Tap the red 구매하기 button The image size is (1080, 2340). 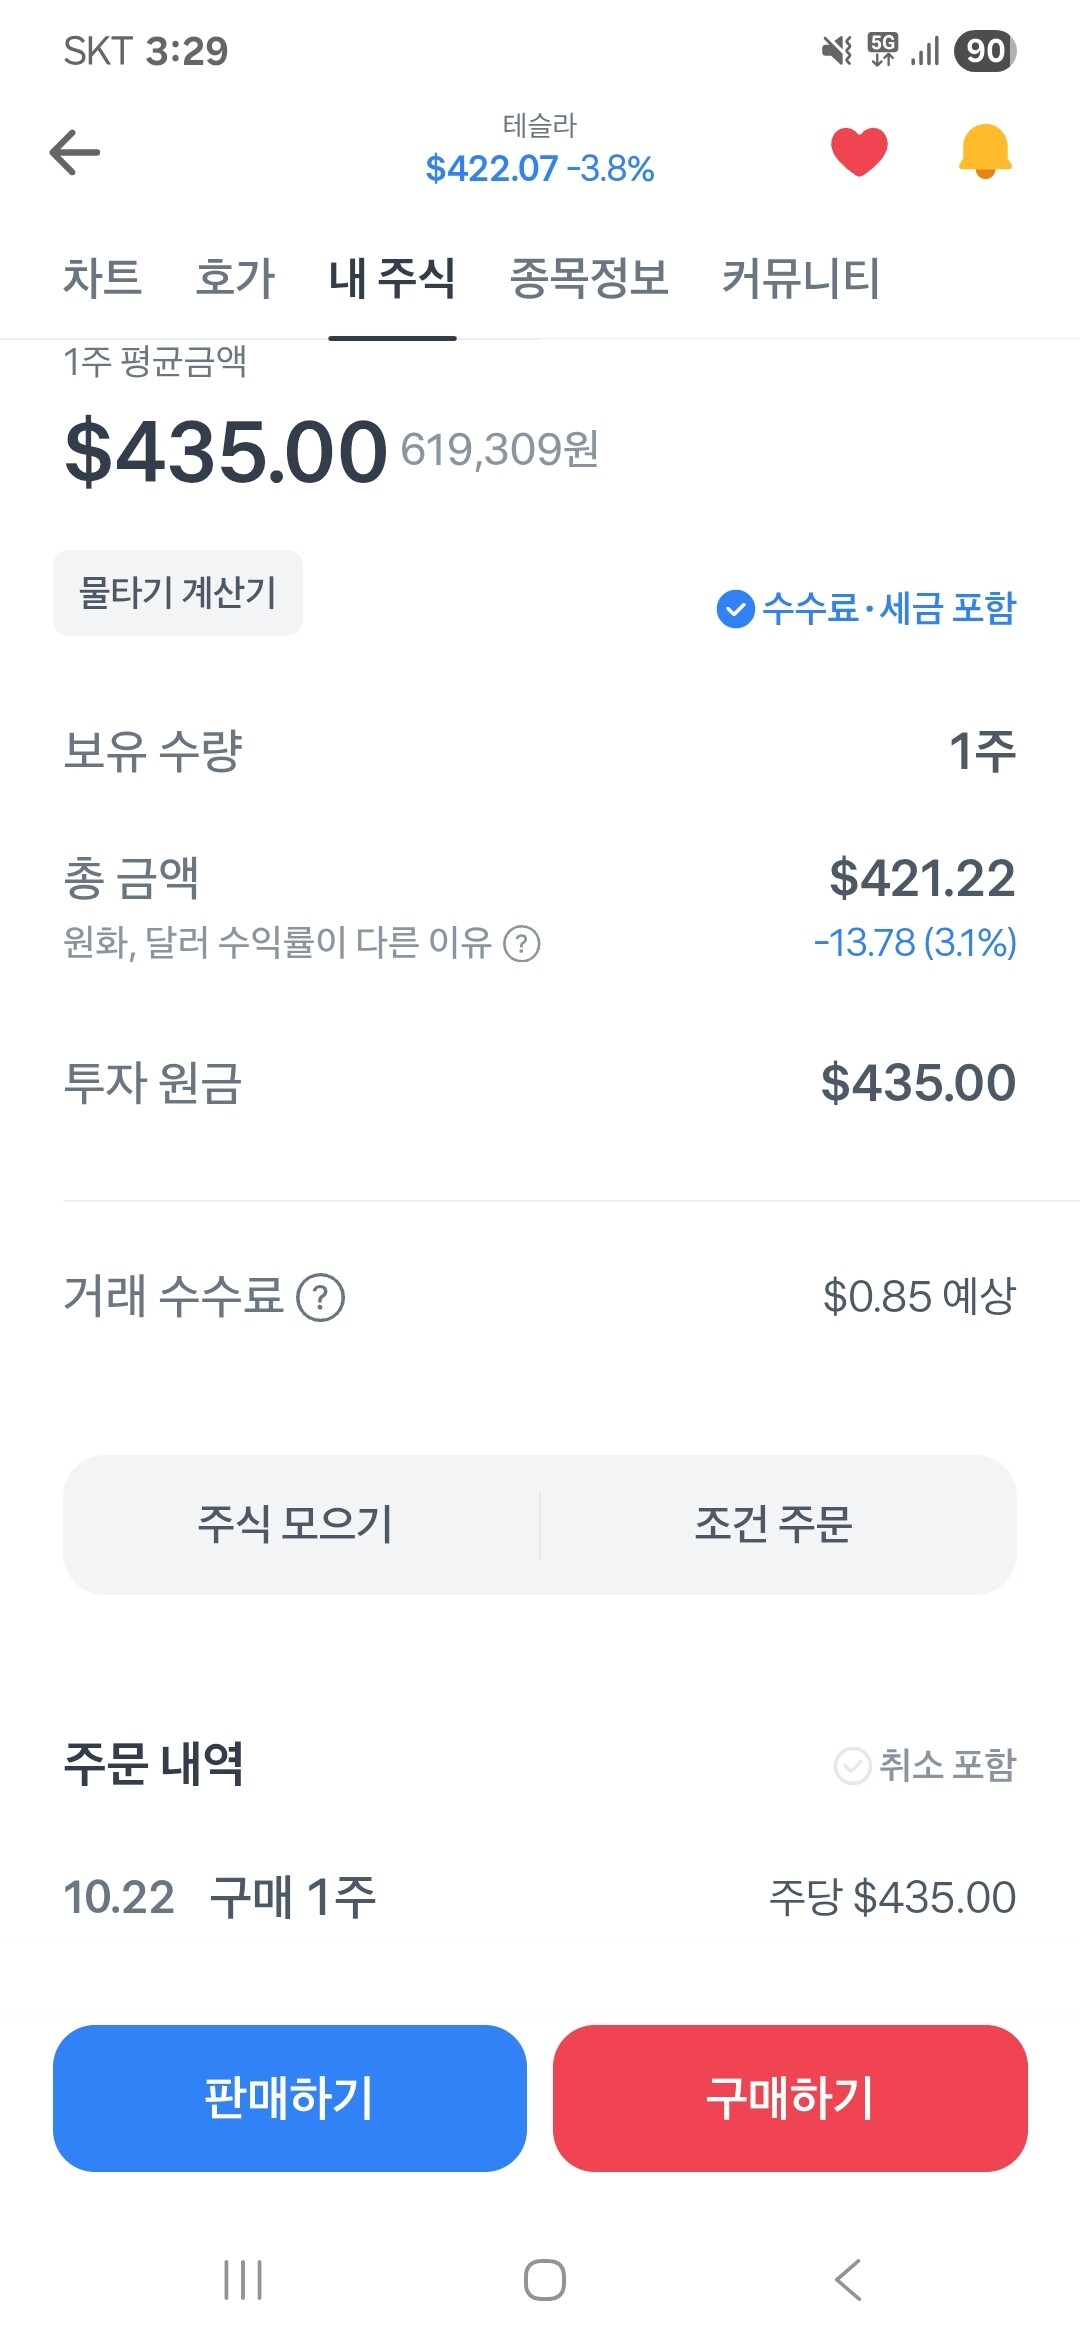(790, 2098)
